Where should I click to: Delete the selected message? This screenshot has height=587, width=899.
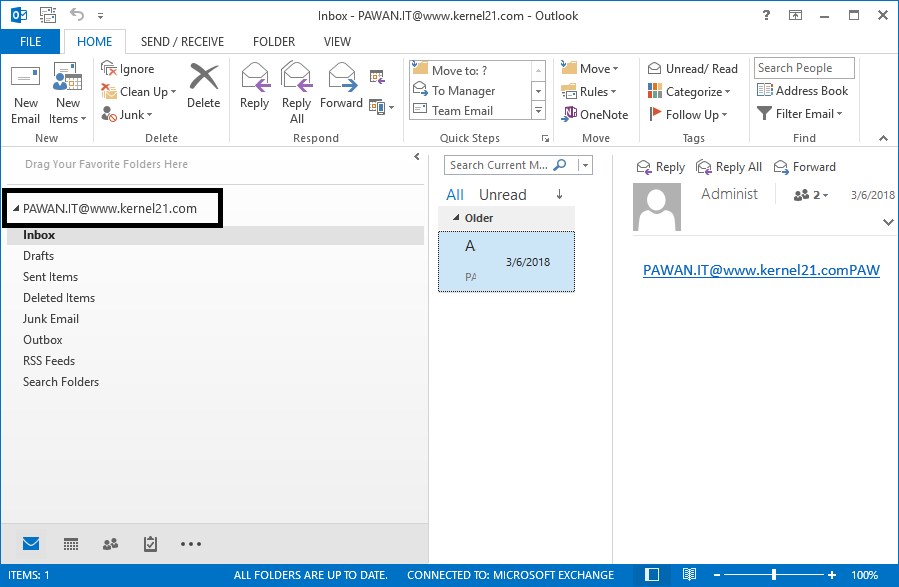204,86
